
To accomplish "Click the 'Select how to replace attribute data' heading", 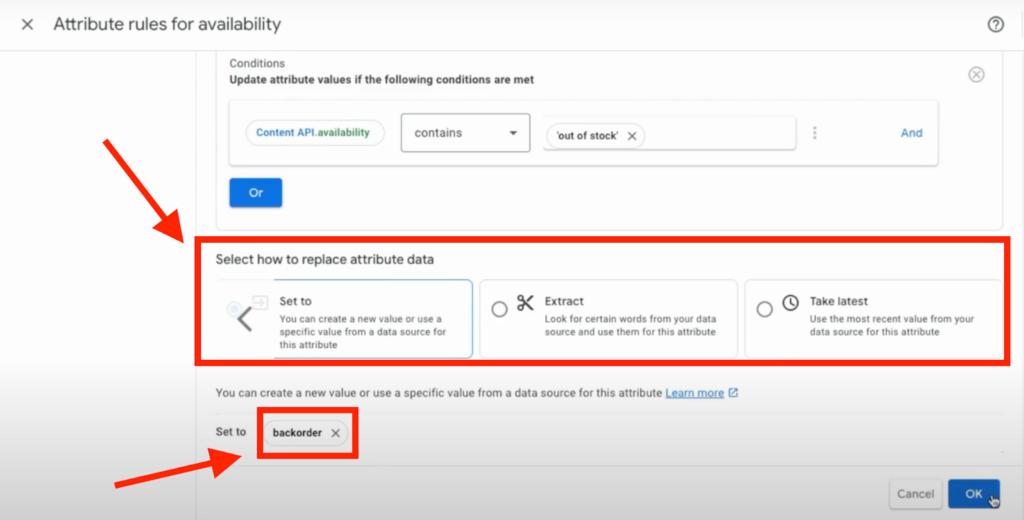I will point(325,259).
